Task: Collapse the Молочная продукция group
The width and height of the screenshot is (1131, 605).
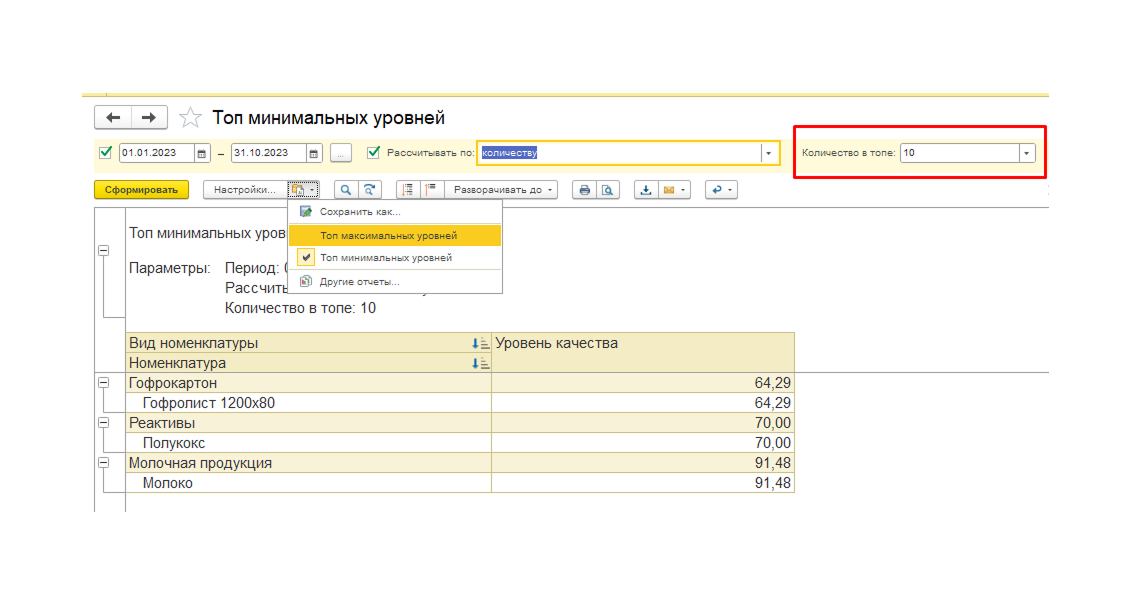Action: coord(104,463)
